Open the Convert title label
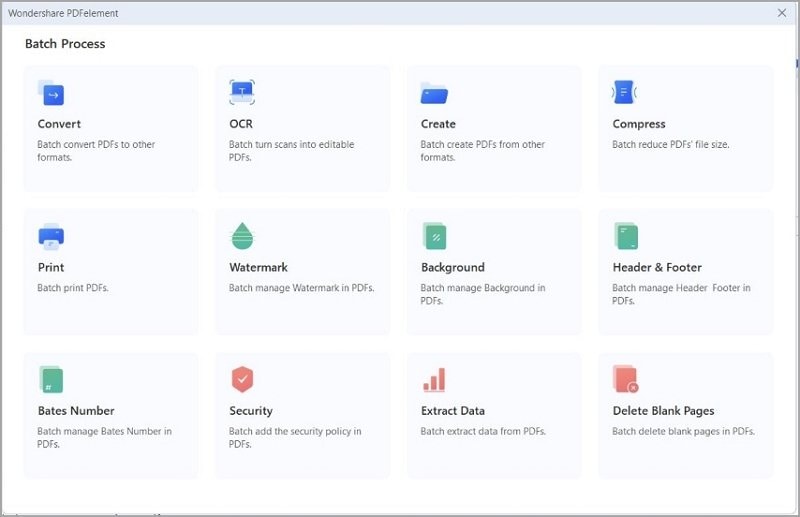 pos(59,124)
